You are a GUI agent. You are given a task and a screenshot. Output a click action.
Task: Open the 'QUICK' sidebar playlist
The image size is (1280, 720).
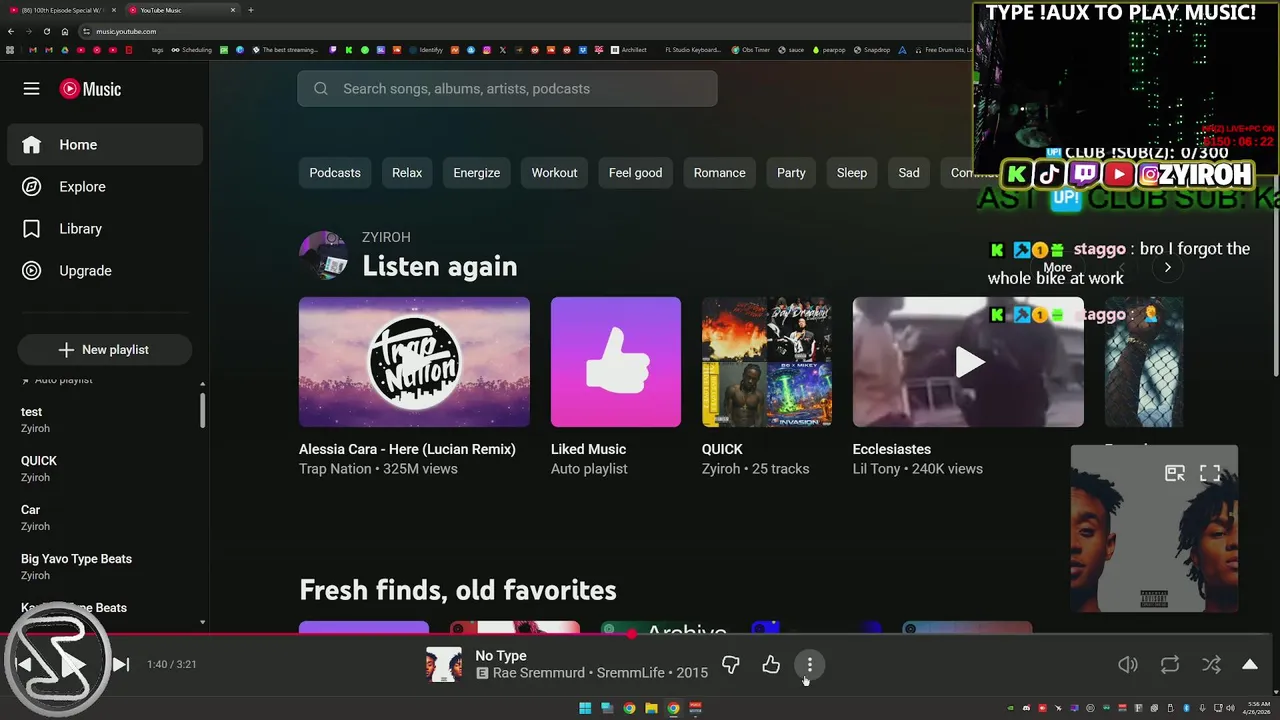click(x=105, y=468)
